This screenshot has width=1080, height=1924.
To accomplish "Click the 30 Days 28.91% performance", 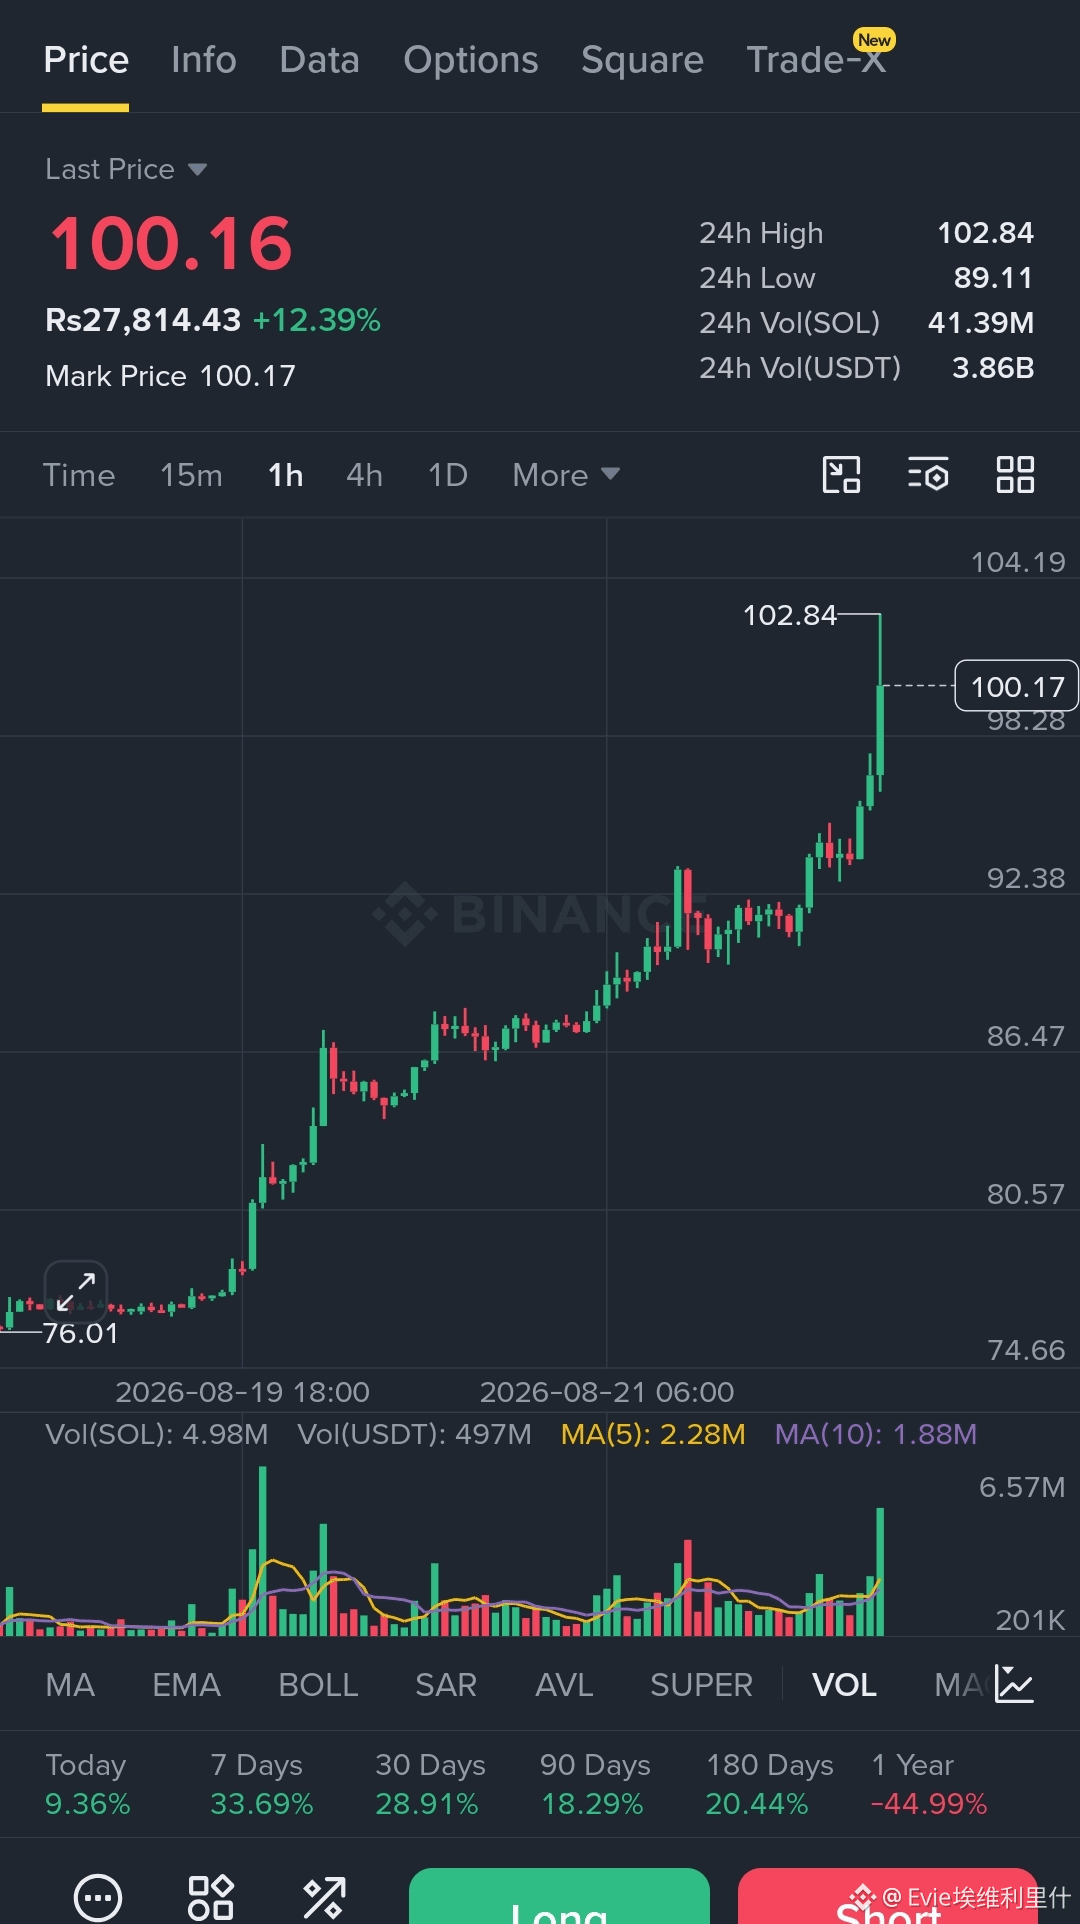I will (430, 1784).
